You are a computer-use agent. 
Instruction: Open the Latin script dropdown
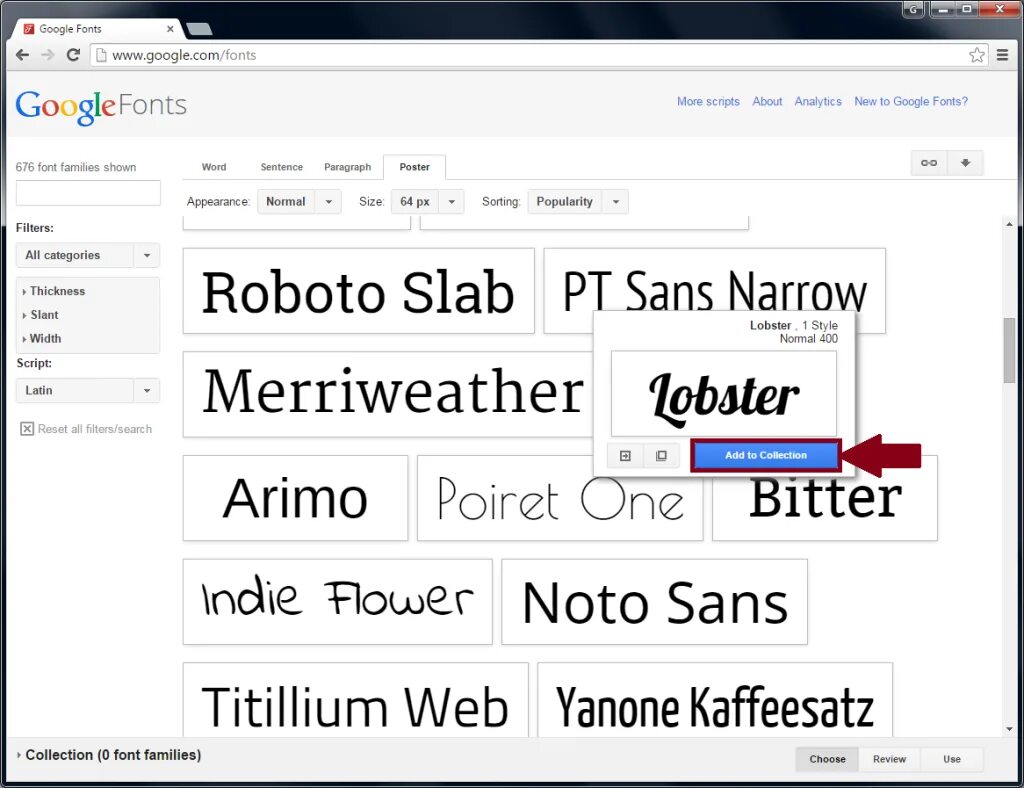(88, 390)
